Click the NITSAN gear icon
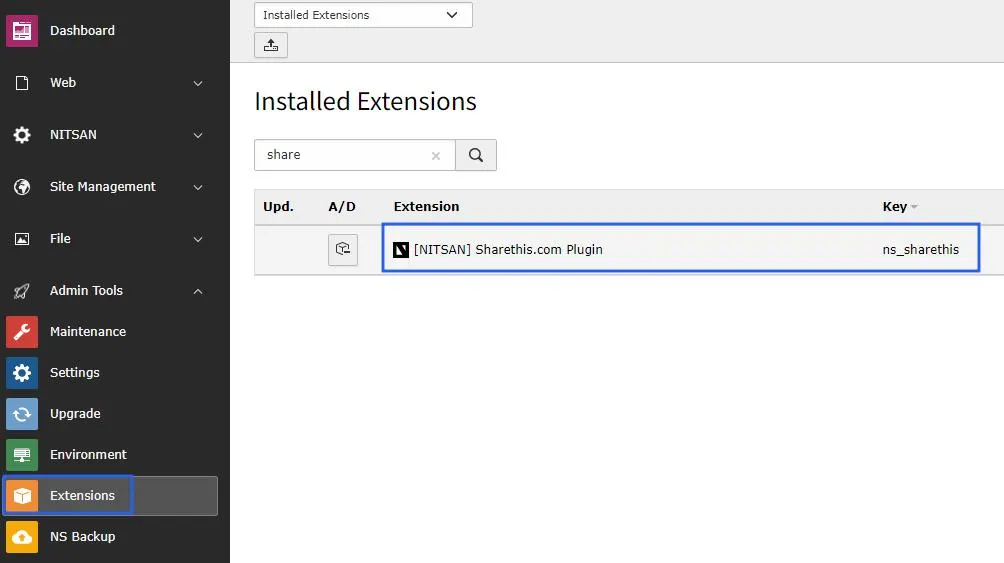1004x563 pixels. [x=22, y=135]
